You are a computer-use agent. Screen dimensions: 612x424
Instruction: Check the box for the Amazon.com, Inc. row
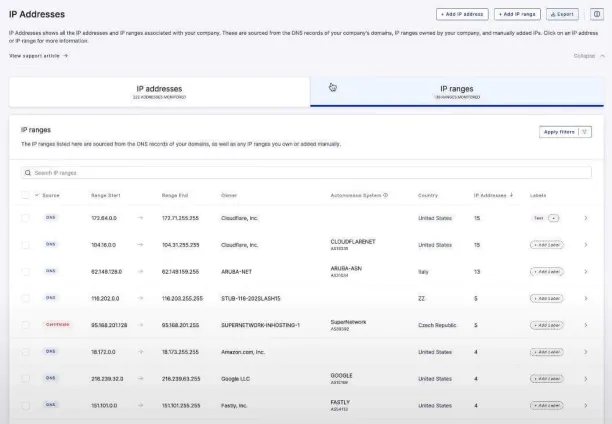click(25, 352)
